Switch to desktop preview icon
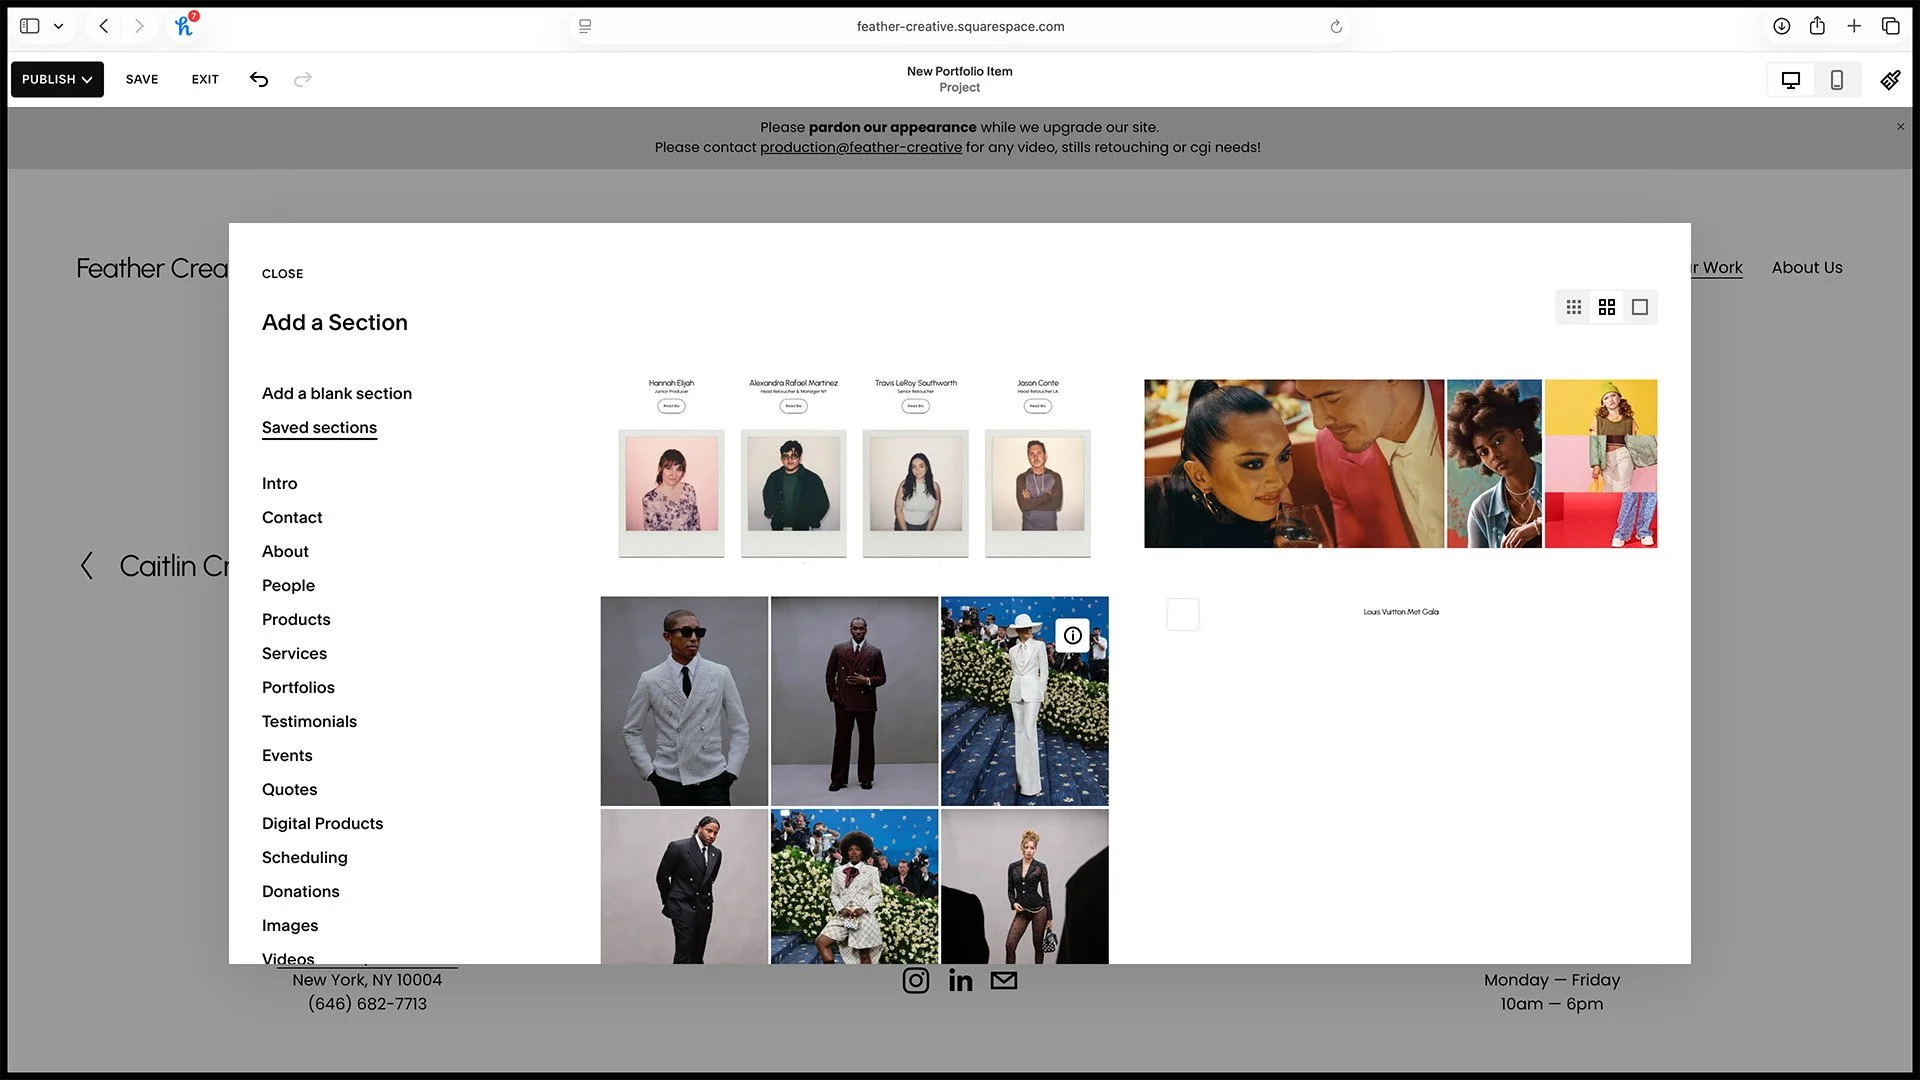This screenshot has height=1080, width=1920. [x=1790, y=79]
